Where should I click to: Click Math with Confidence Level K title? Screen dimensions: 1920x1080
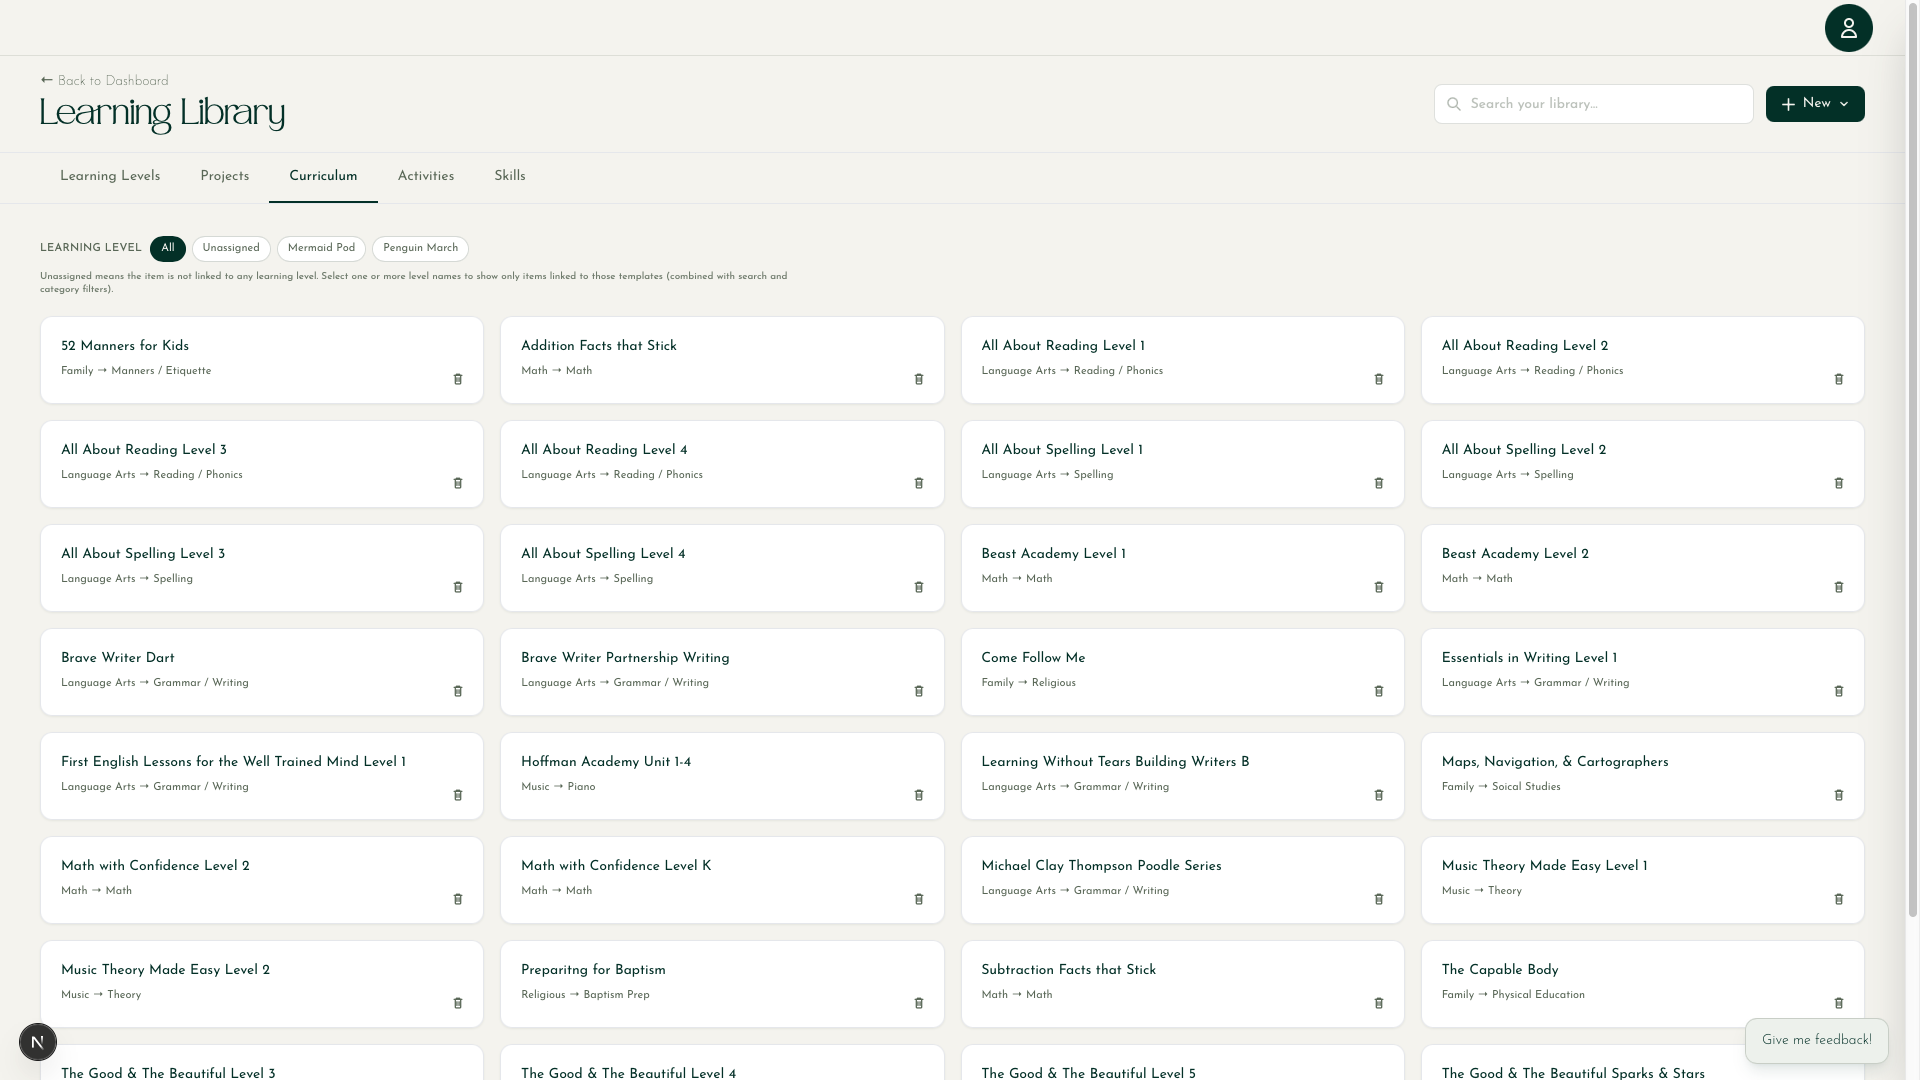(616, 866)
